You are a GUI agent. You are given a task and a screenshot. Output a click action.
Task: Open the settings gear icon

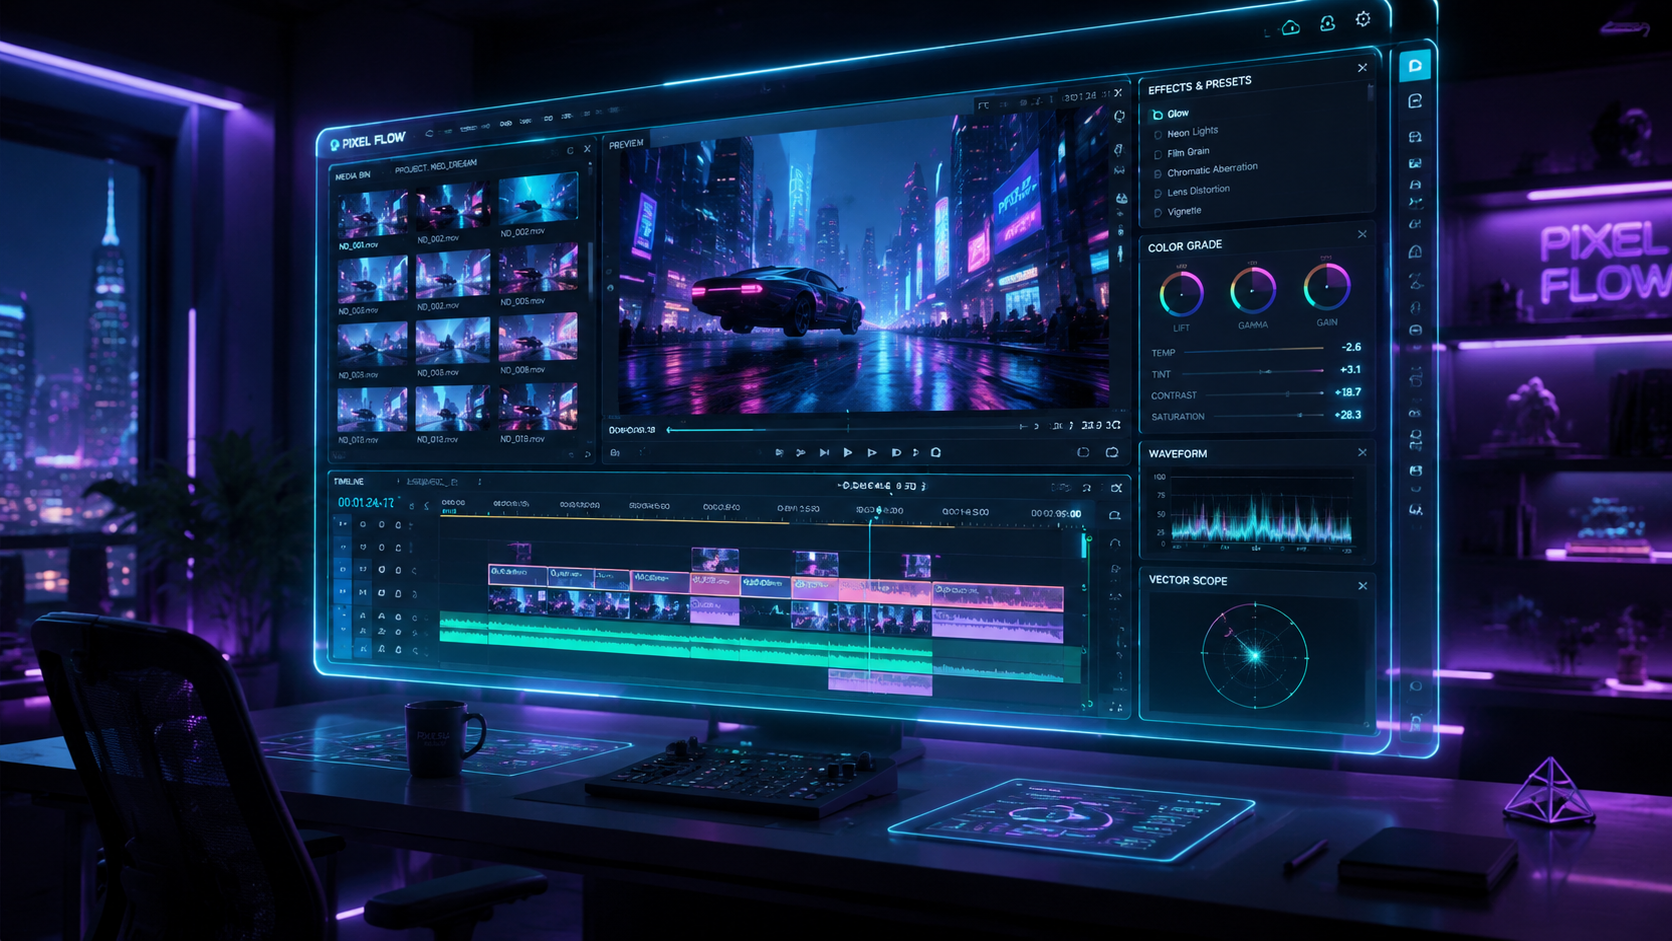pyautogui.click(x=1363, y=19)
